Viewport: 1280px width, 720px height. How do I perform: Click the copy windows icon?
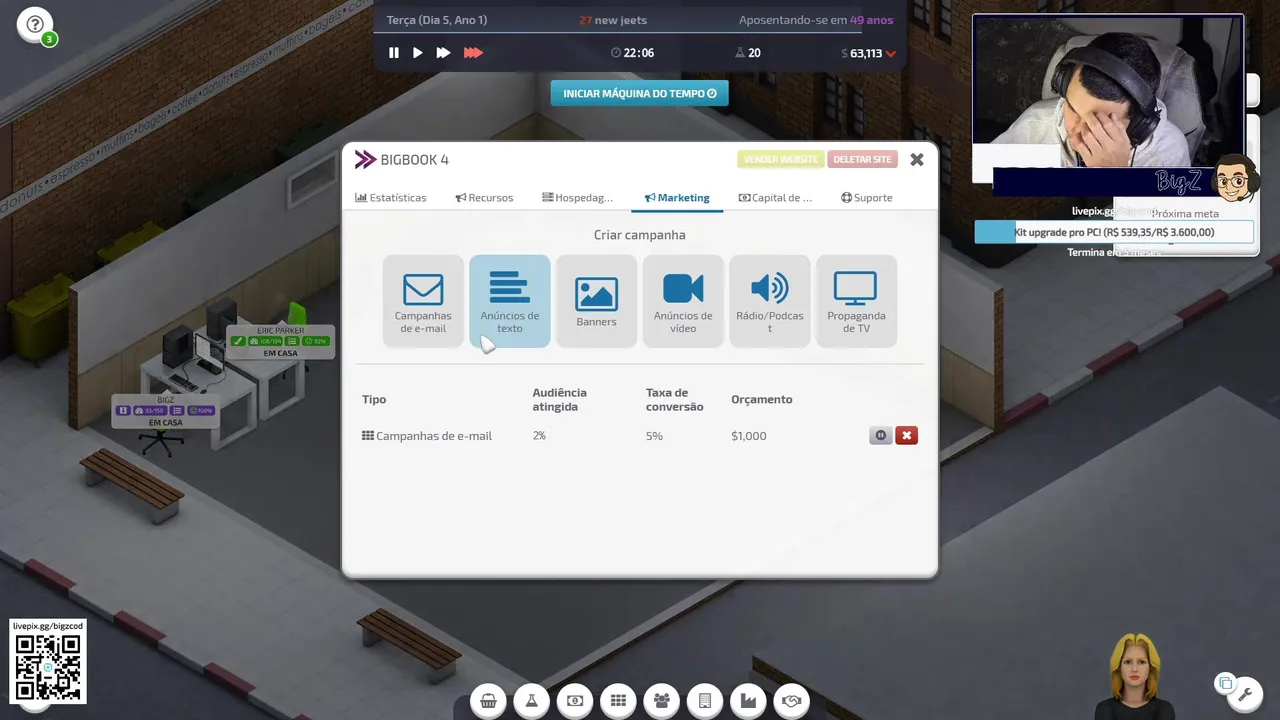1225,684
